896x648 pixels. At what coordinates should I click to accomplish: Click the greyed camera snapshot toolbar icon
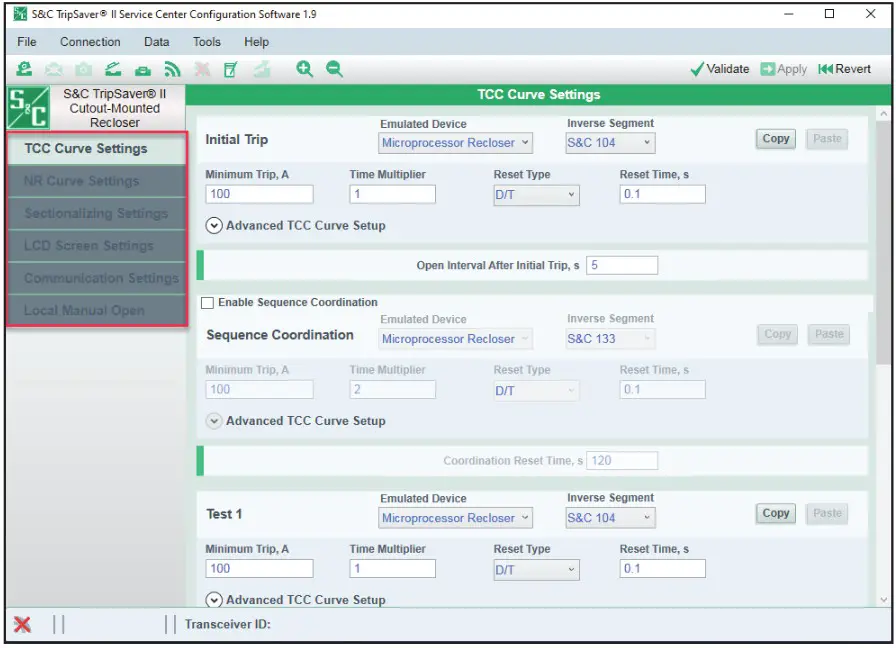(x=83, y=70)
